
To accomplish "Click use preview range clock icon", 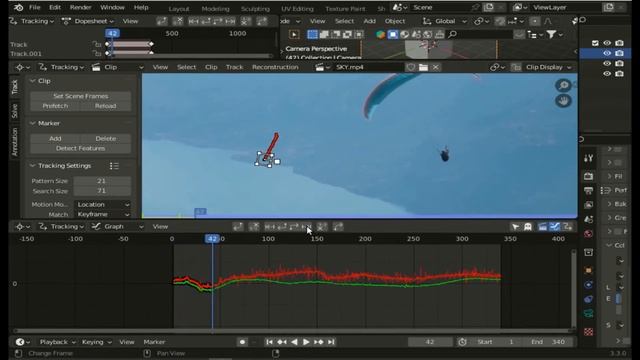I will 462,342.
